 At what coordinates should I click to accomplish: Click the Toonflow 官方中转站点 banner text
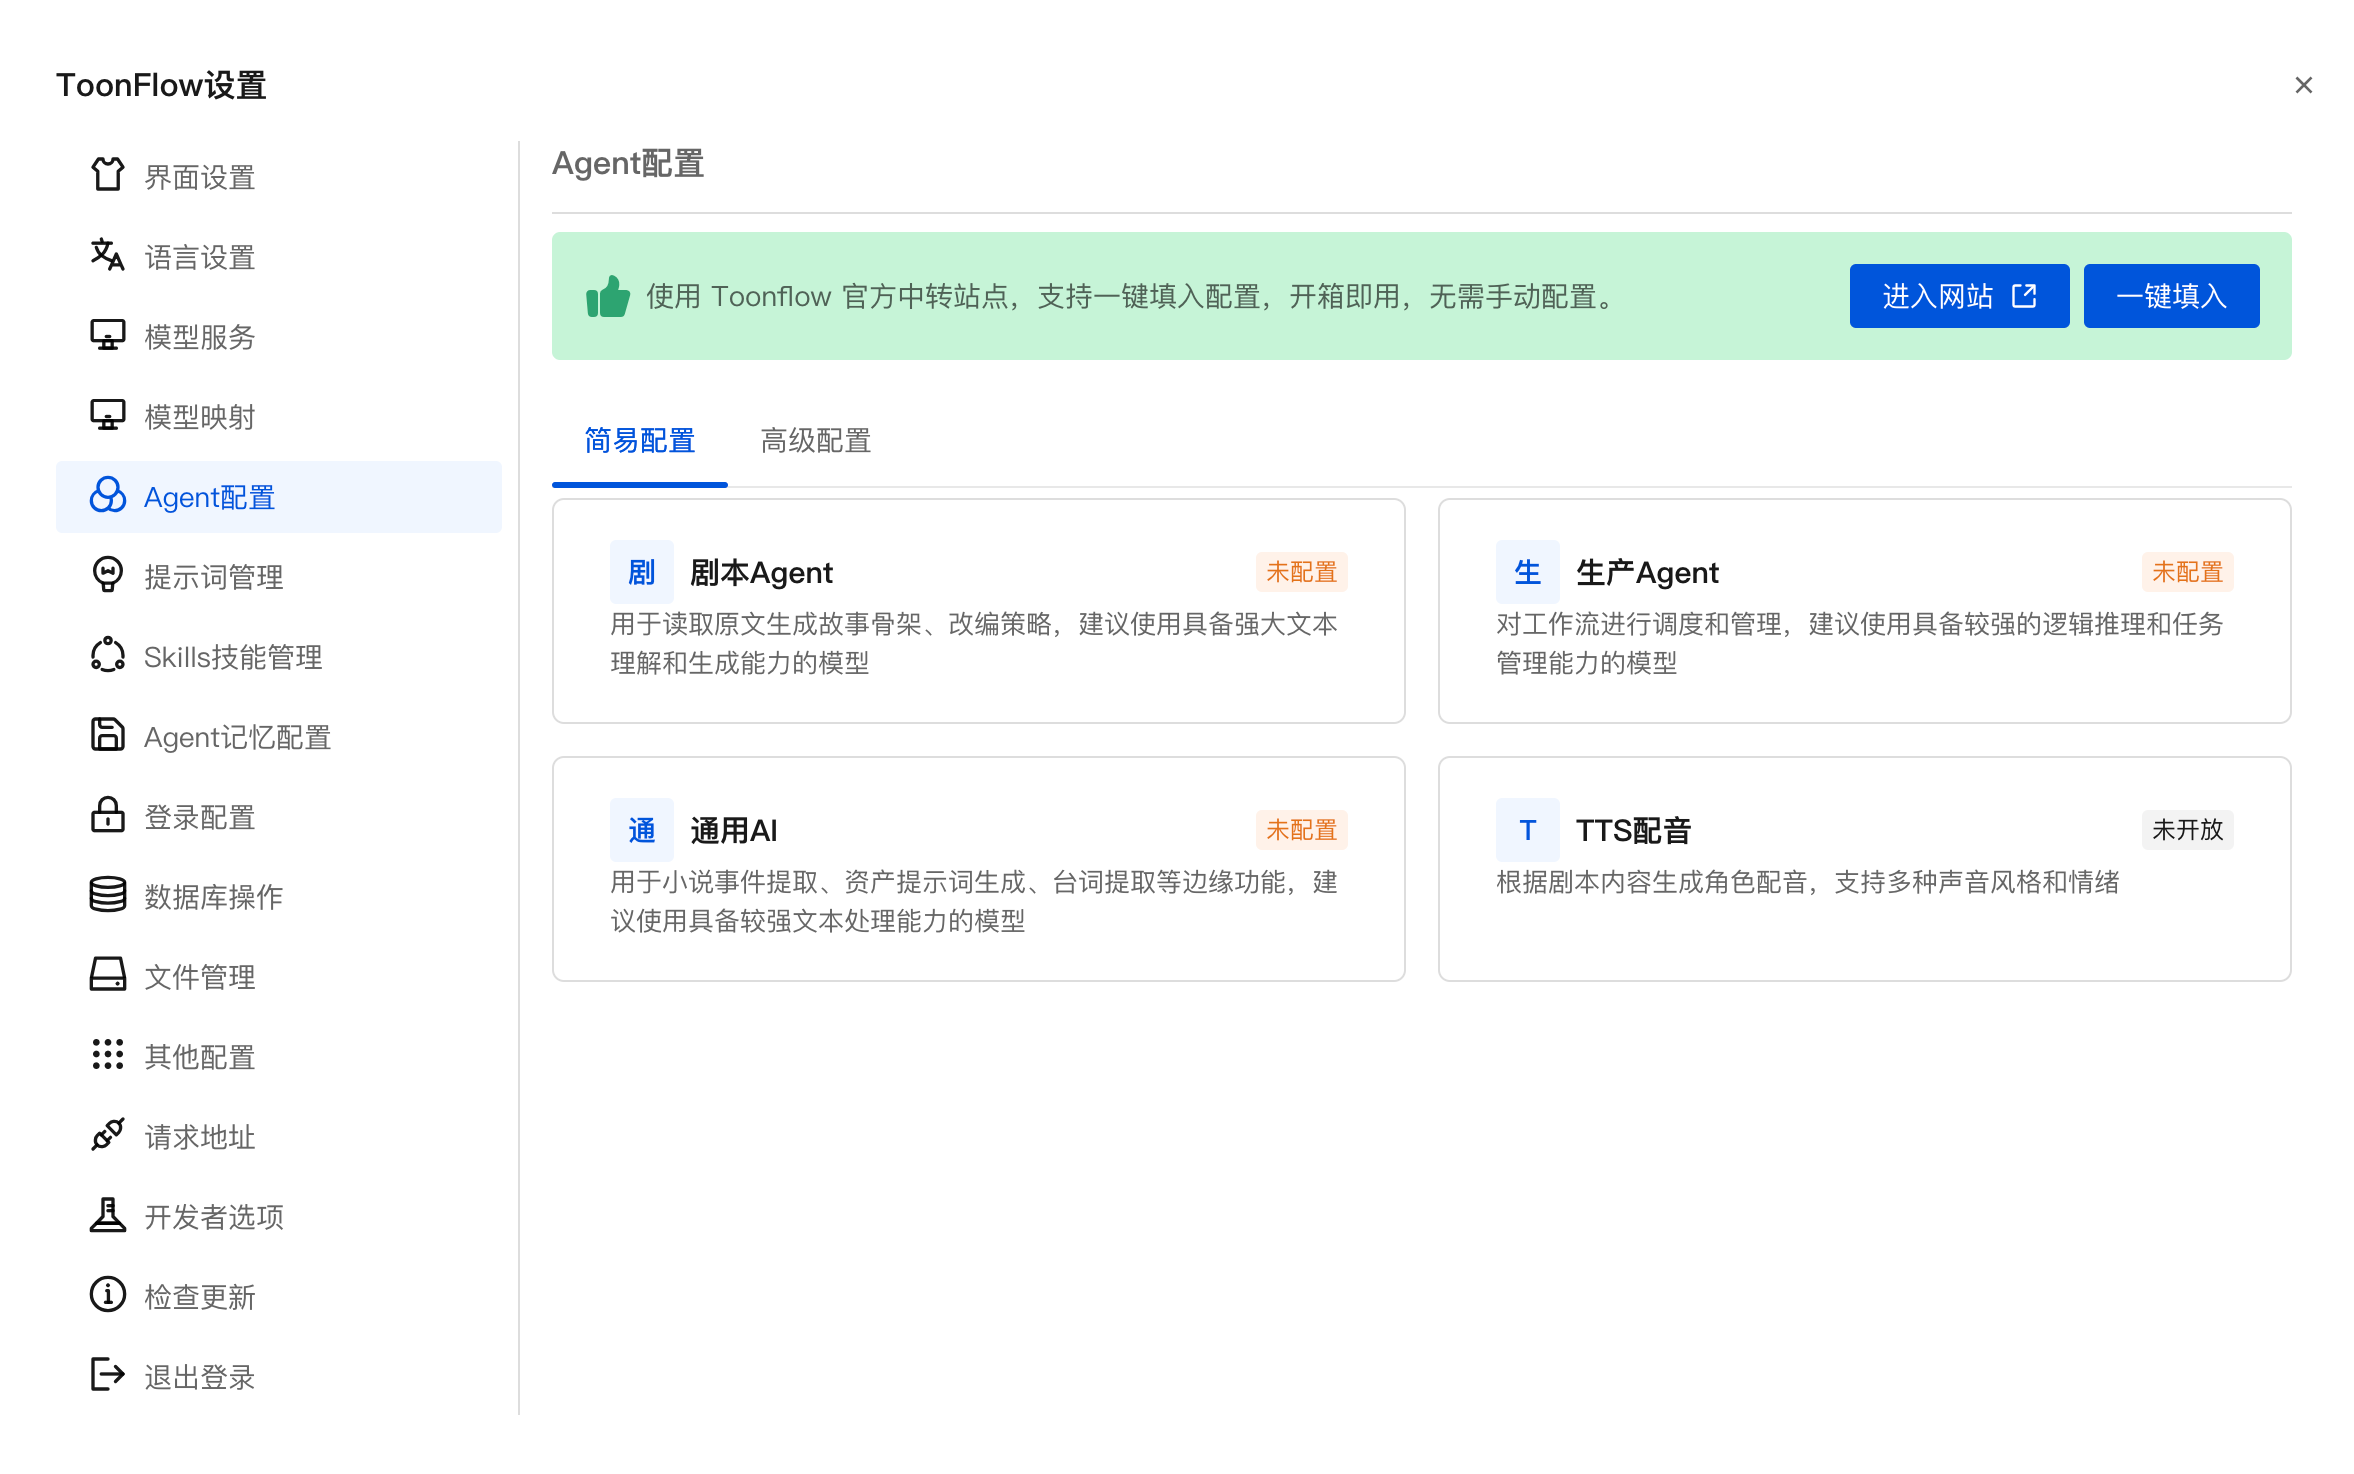tap(1132, 297)
